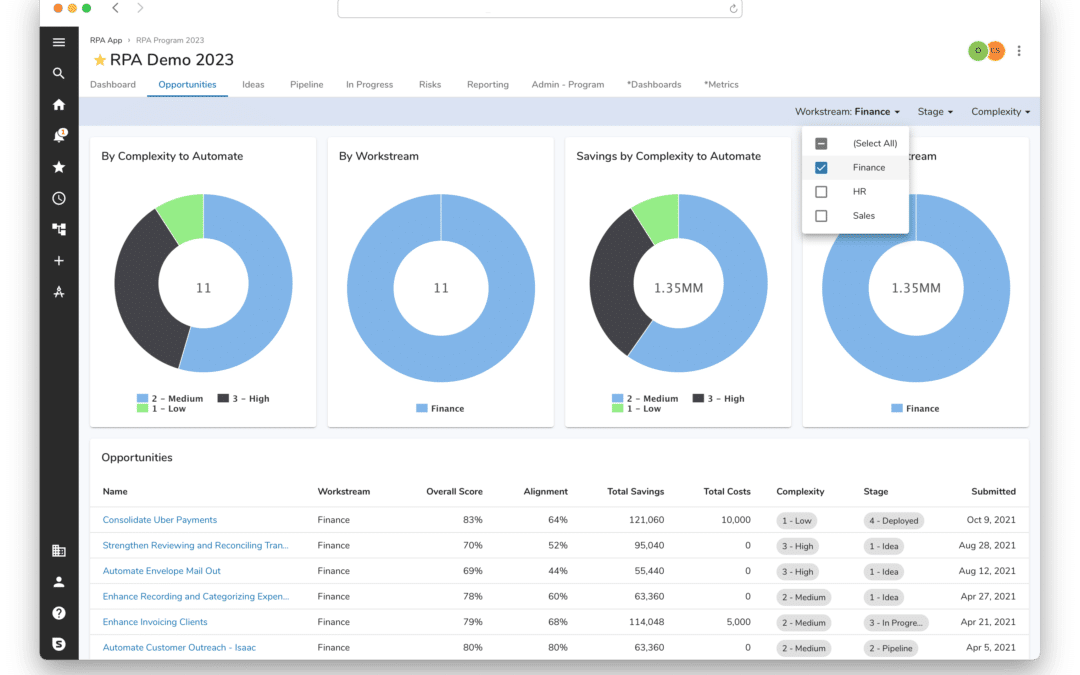Image resolution: width=1080 pixels, height=675 pixels.
Task: Click the search magnifier icon in sidebar
Action: [59, 73]
